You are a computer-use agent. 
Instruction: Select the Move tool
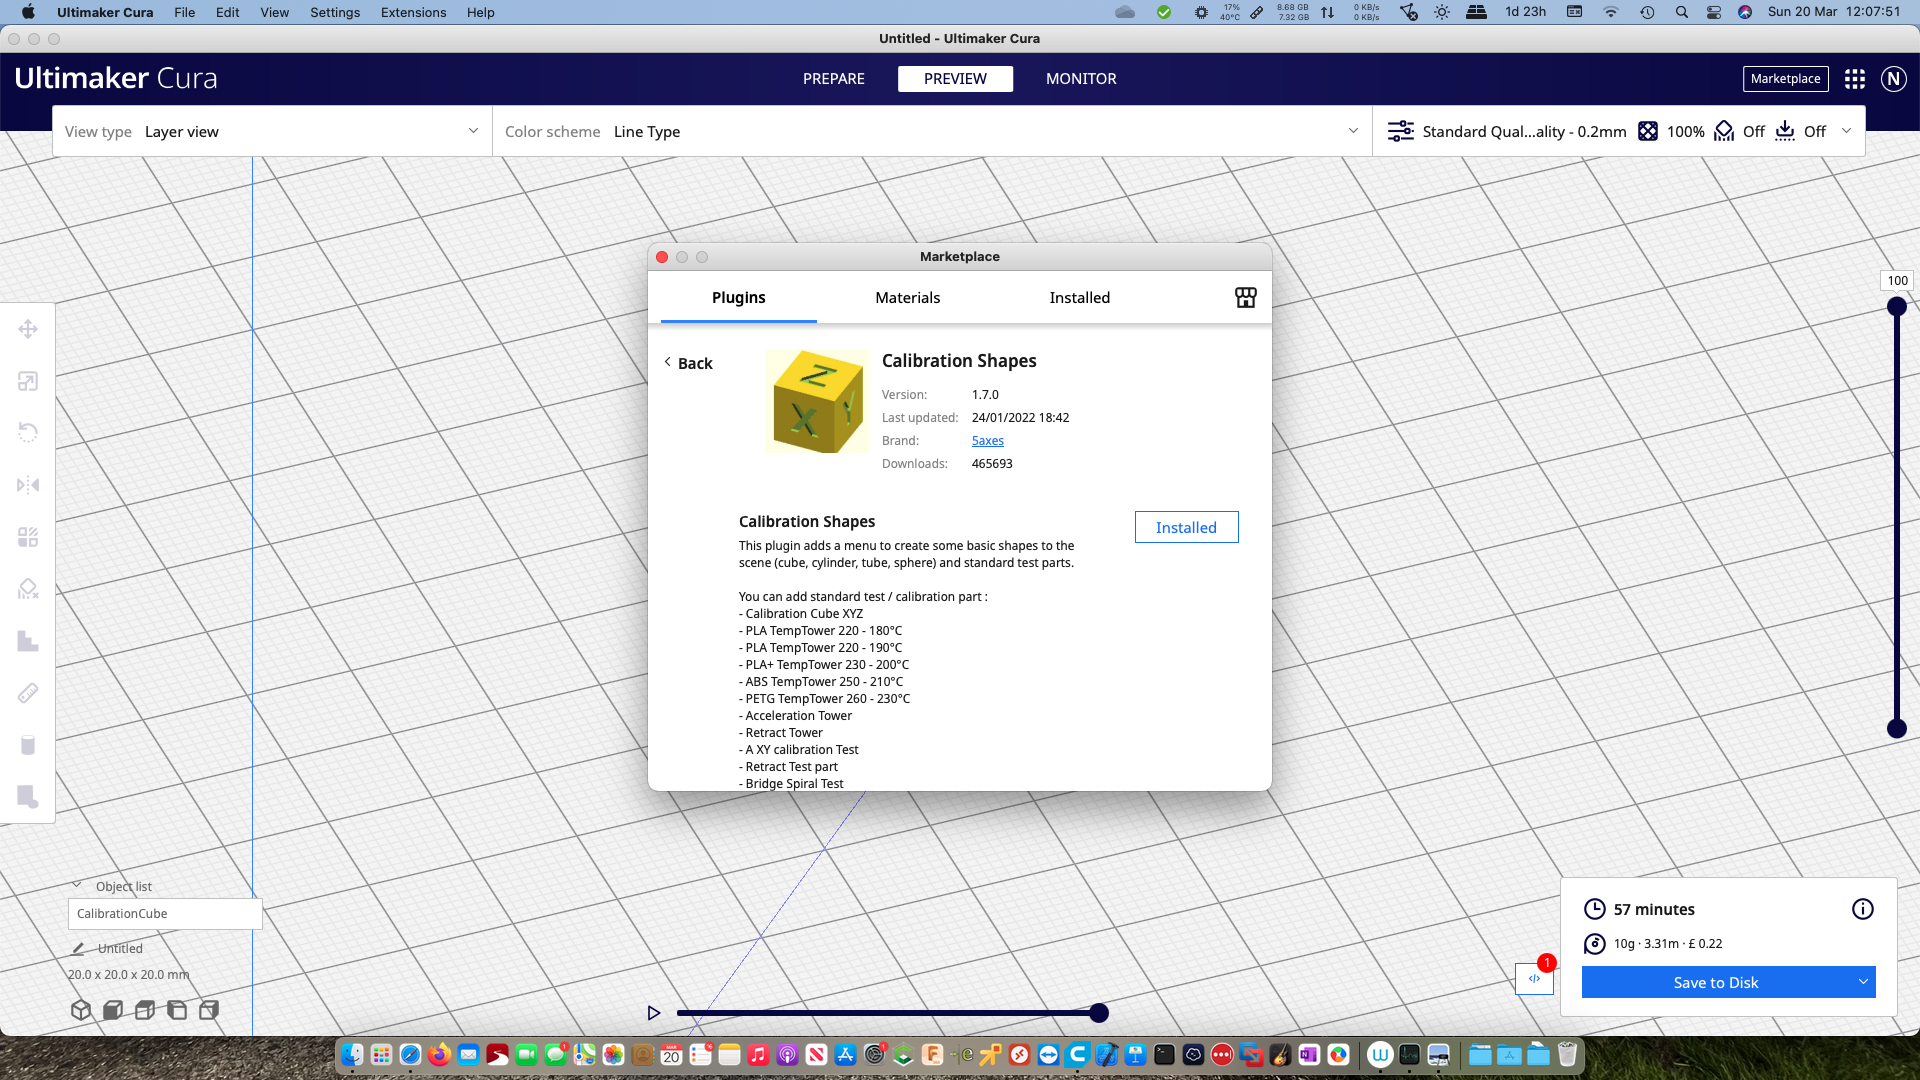pos(28,328)
